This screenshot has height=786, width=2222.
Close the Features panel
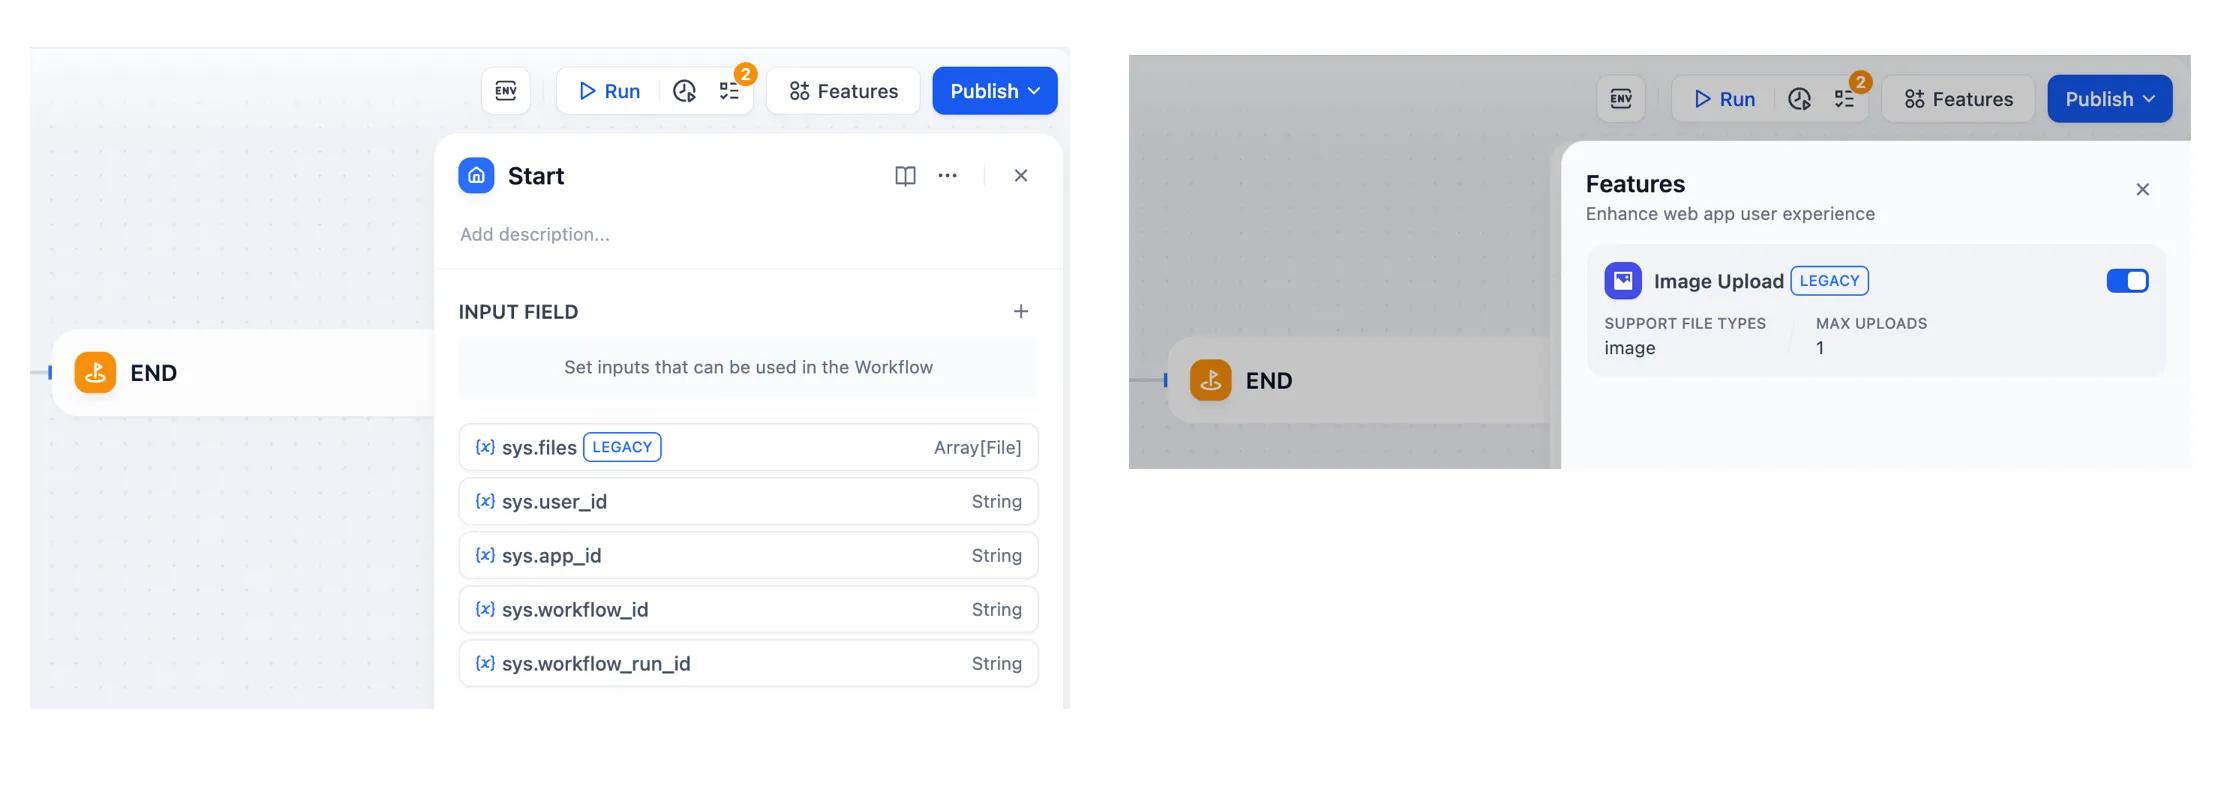[2142, 189]
